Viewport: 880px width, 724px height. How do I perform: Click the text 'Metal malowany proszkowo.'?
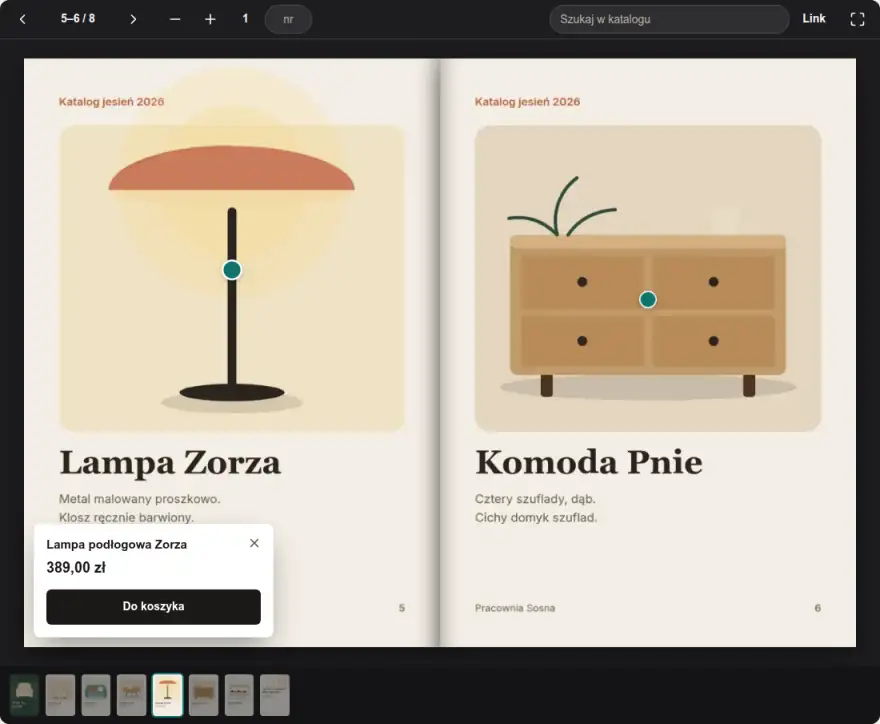point(140,499)
